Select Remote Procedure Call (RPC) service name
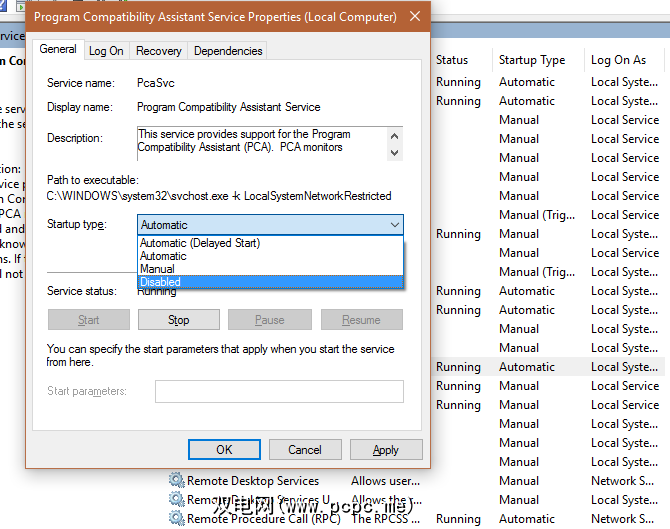The width and height of the screenshot is (670, 529). (x=264, y=519)
